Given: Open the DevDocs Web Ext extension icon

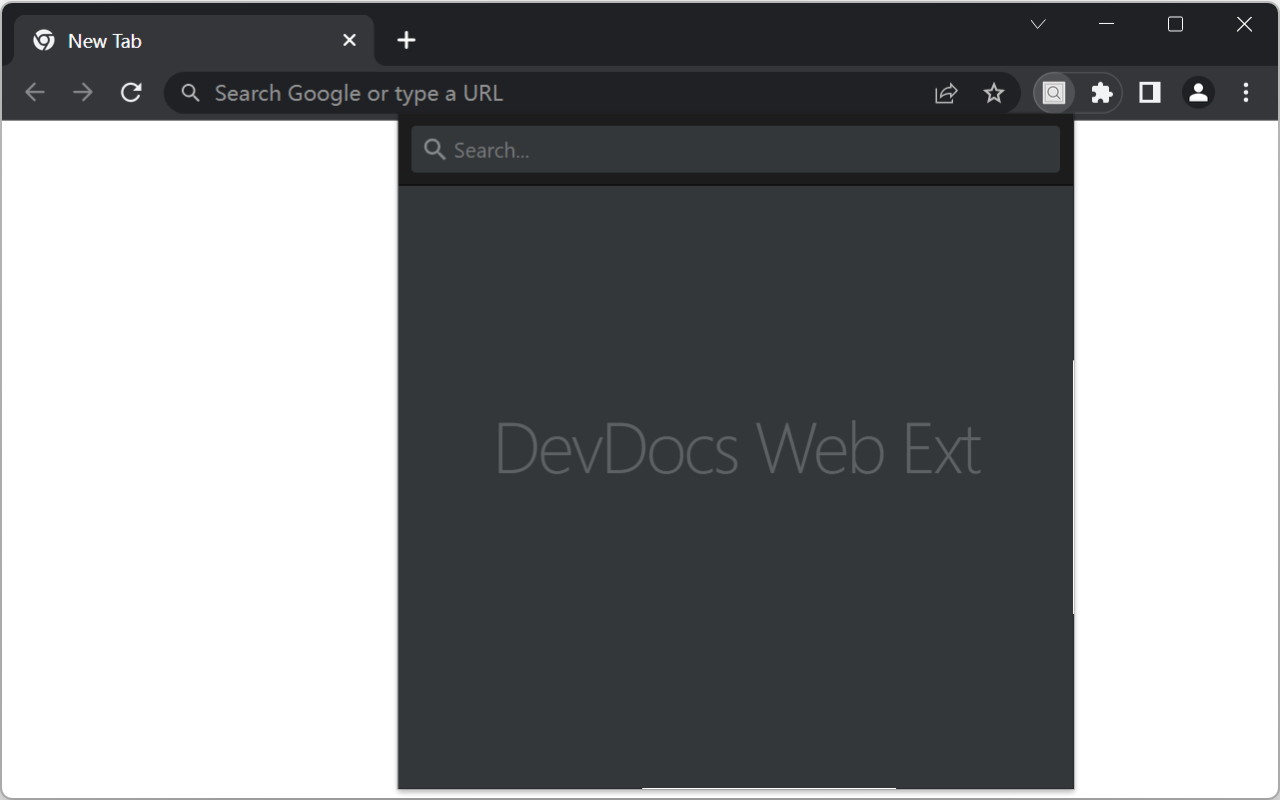Looking at the screenshot, I should (1054, 92).
